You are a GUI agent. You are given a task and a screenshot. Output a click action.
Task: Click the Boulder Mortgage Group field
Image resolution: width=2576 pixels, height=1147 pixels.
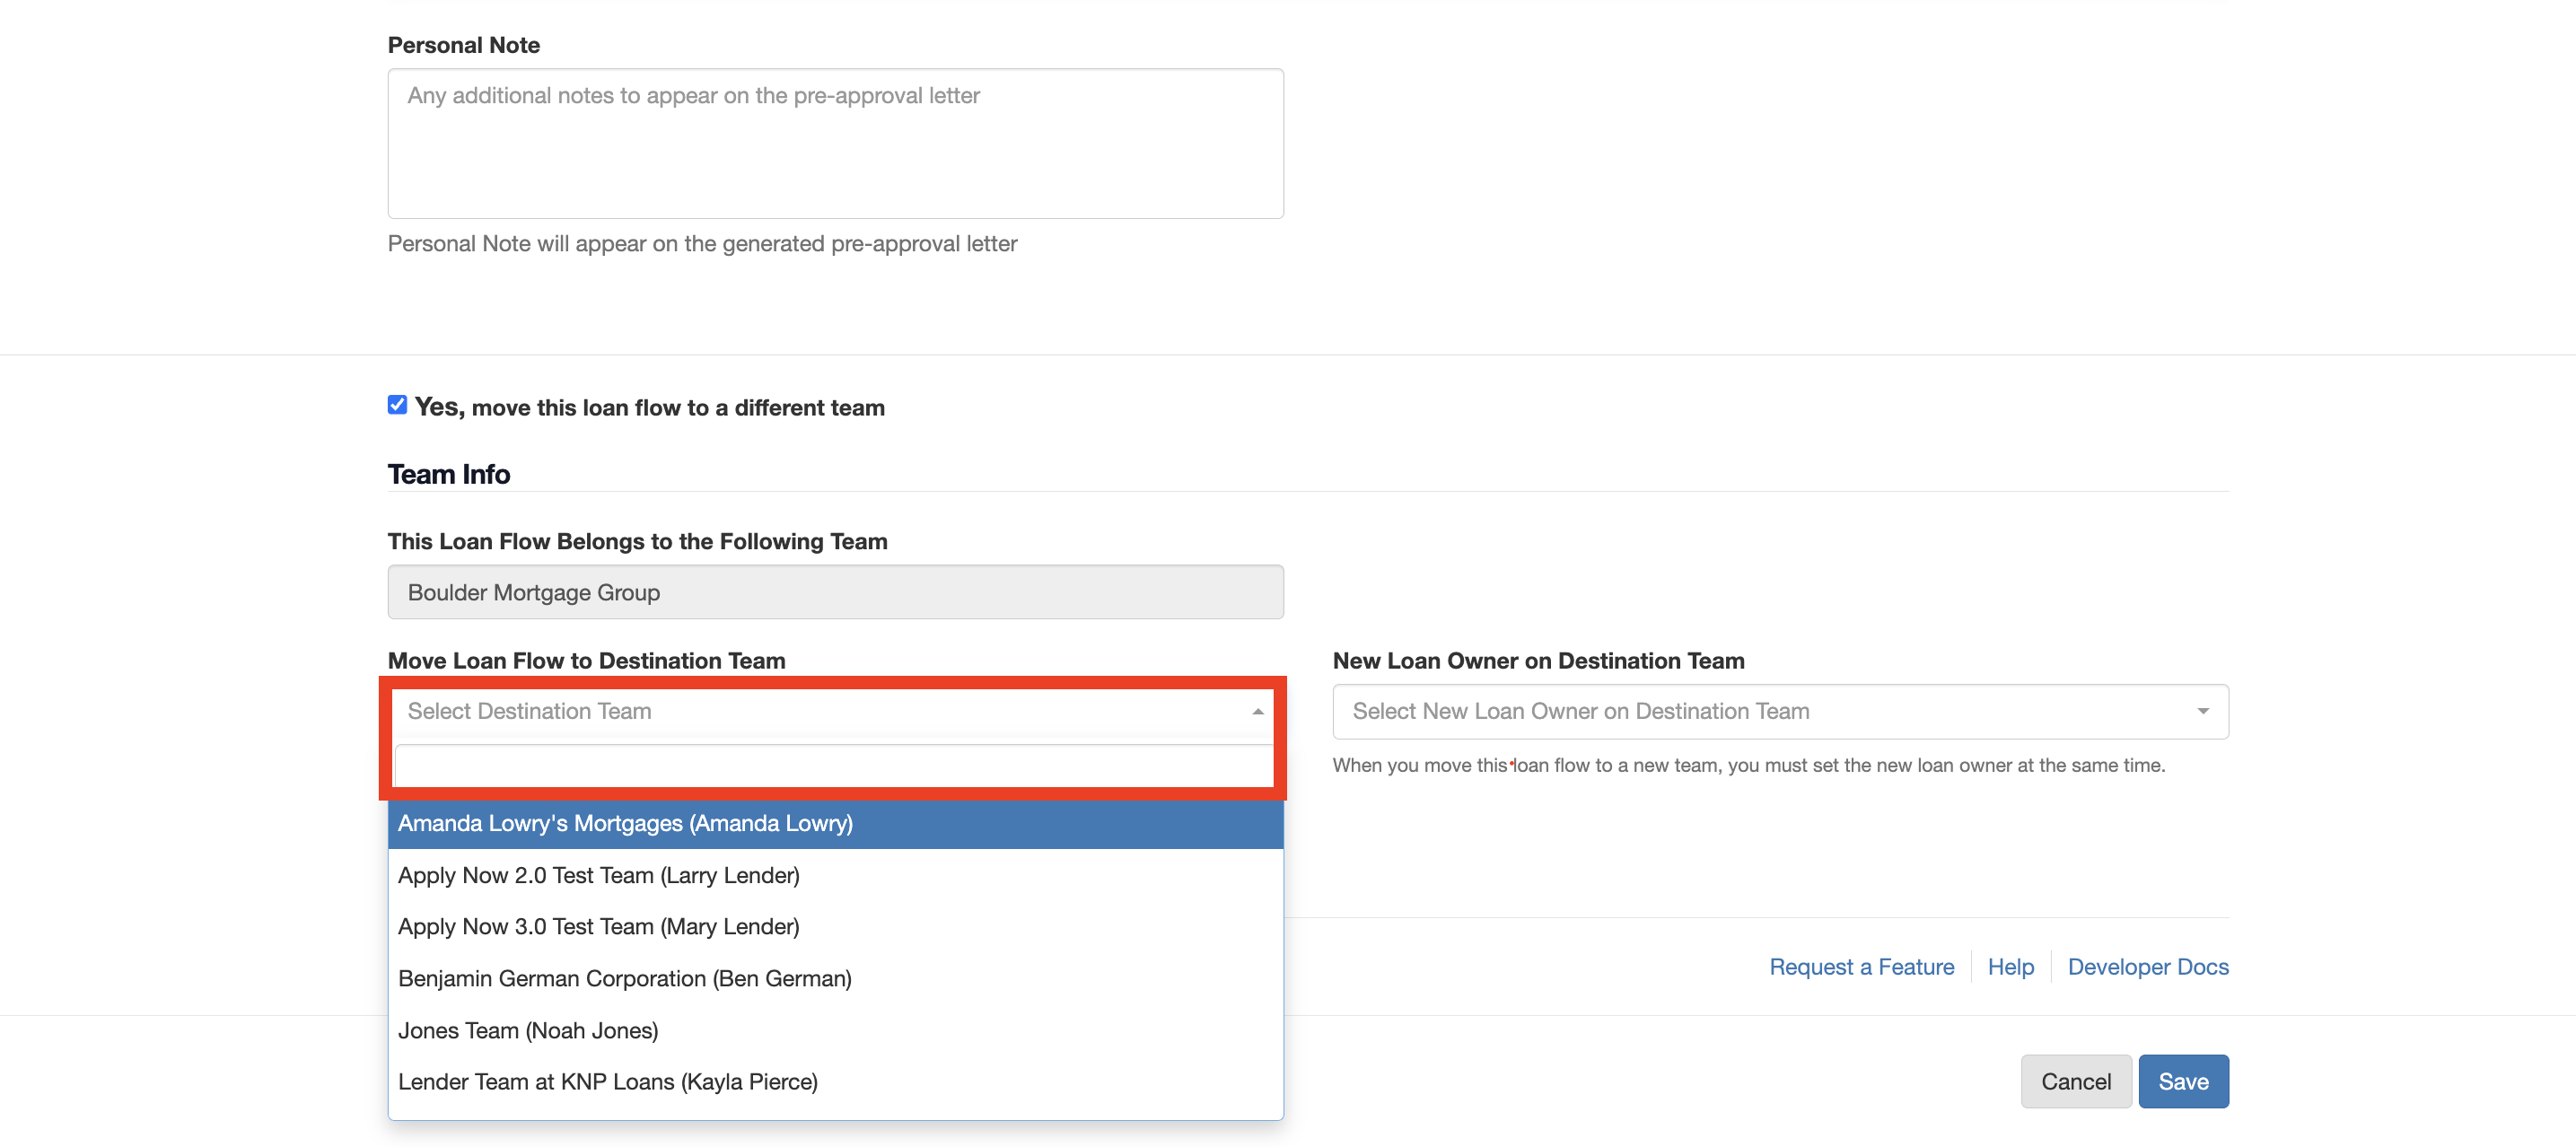point(835,592)
